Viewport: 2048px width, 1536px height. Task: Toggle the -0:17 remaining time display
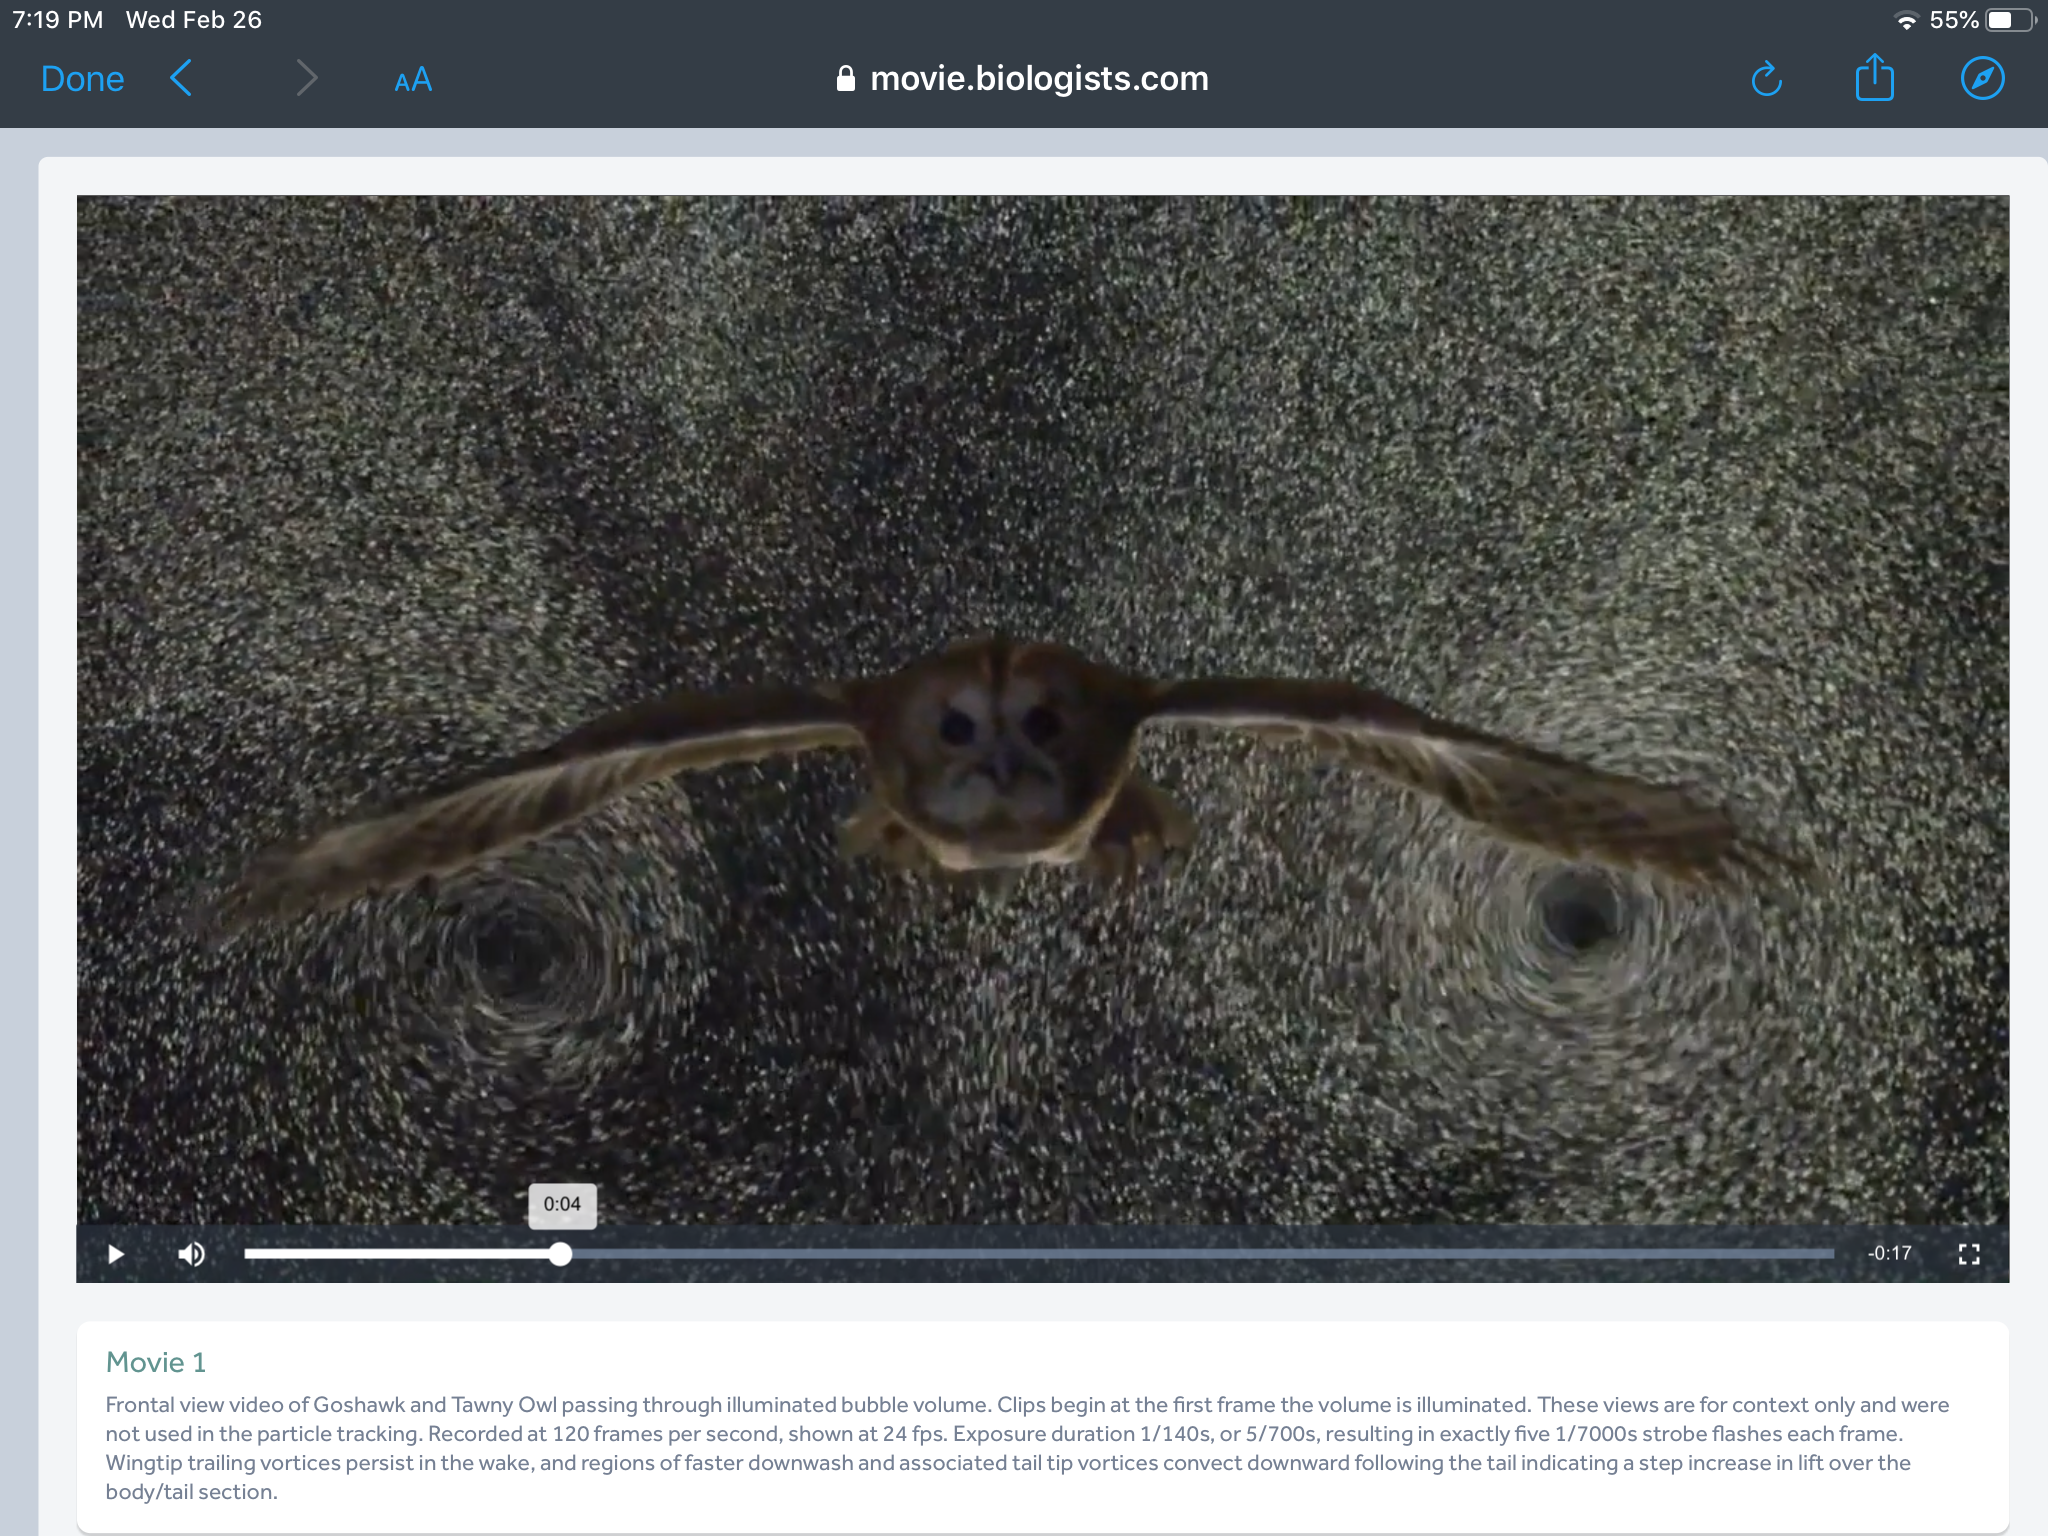pos(1889,1254)
